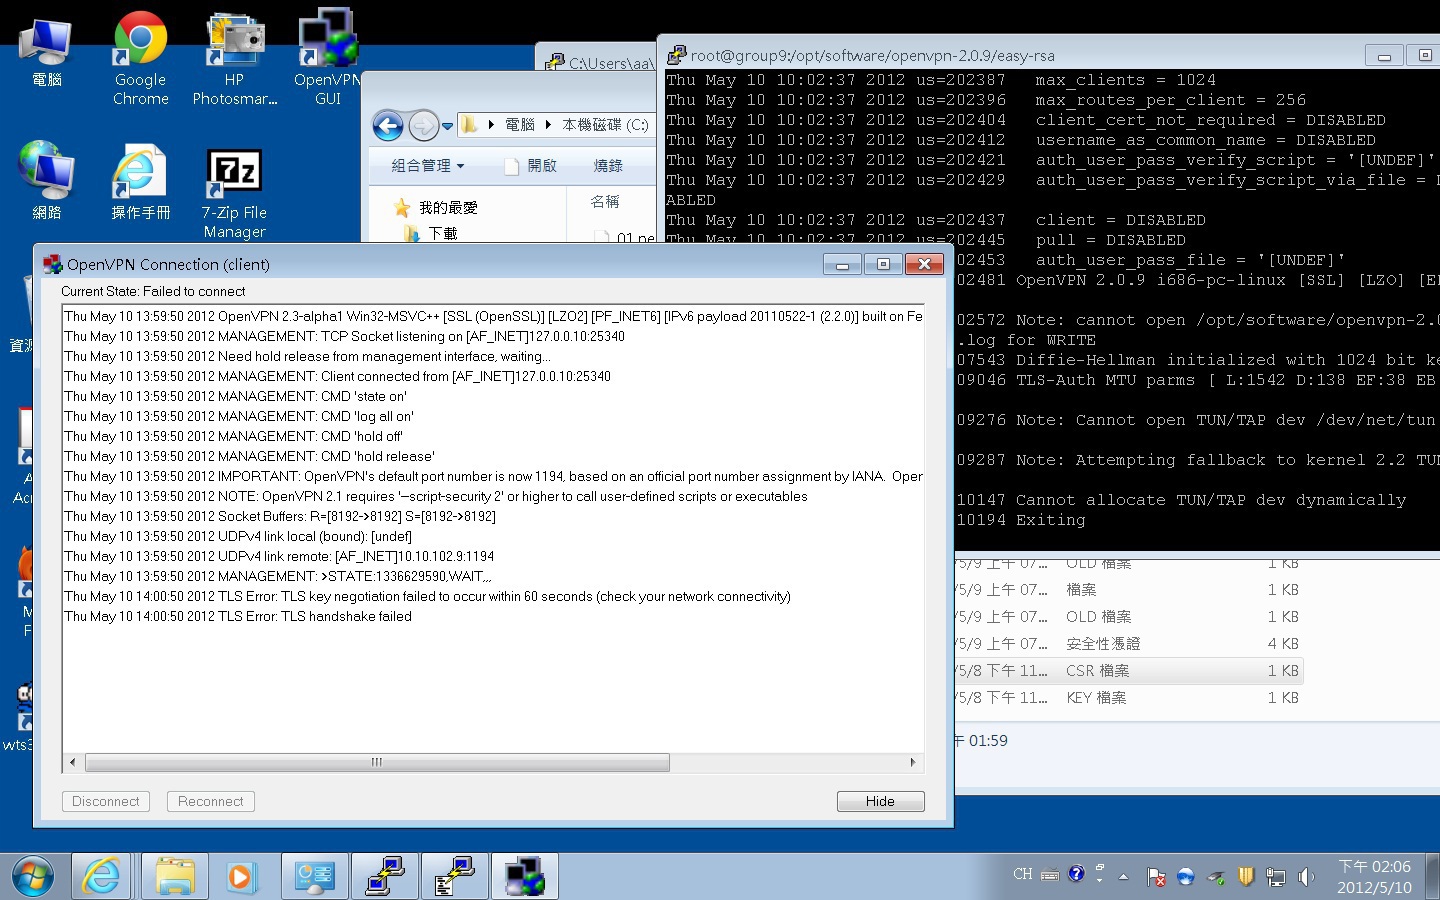The height and width of the screenshot is (900, 1440).
Task: Click the blue globe tray icon
Action: tap(1186, 877)
